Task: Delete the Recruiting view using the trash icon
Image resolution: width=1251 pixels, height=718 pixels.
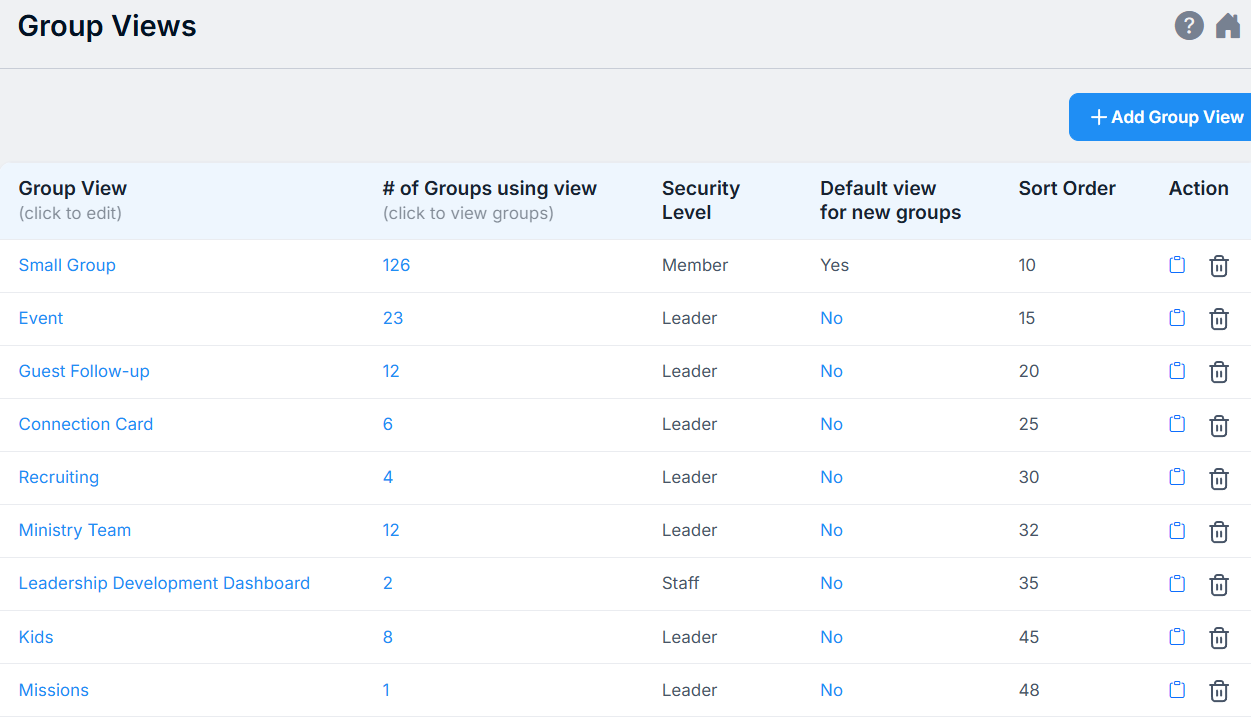Action: click(1219, 478)
